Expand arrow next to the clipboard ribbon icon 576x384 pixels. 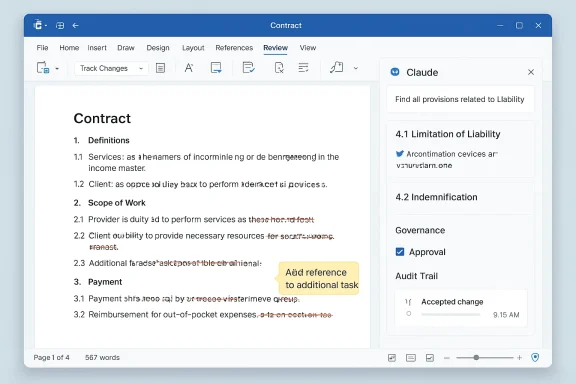click(57, 69)
